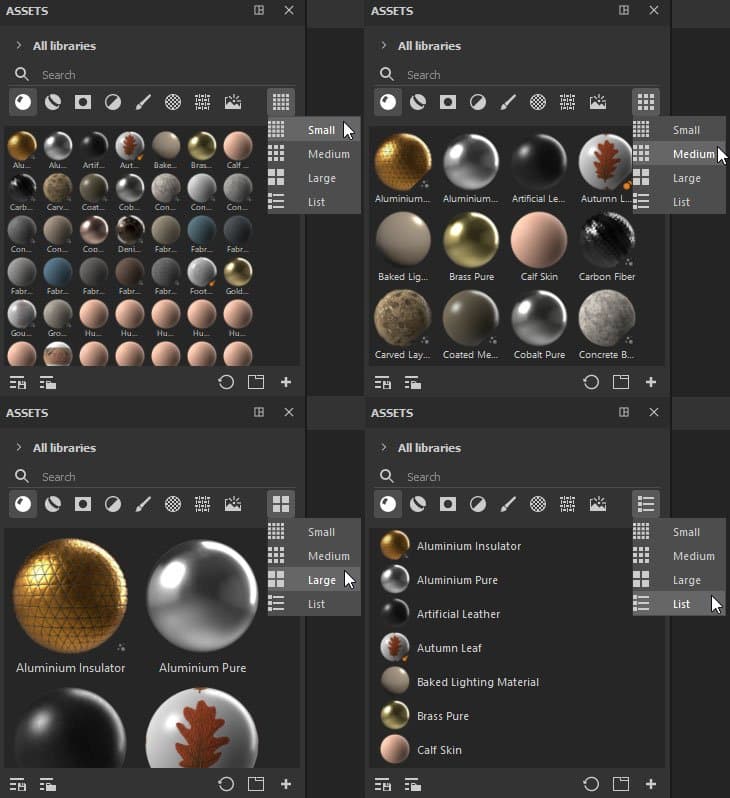Click Search field in top-left Assets panel
This screenshot has width=730, height=798.
(153, 75)
